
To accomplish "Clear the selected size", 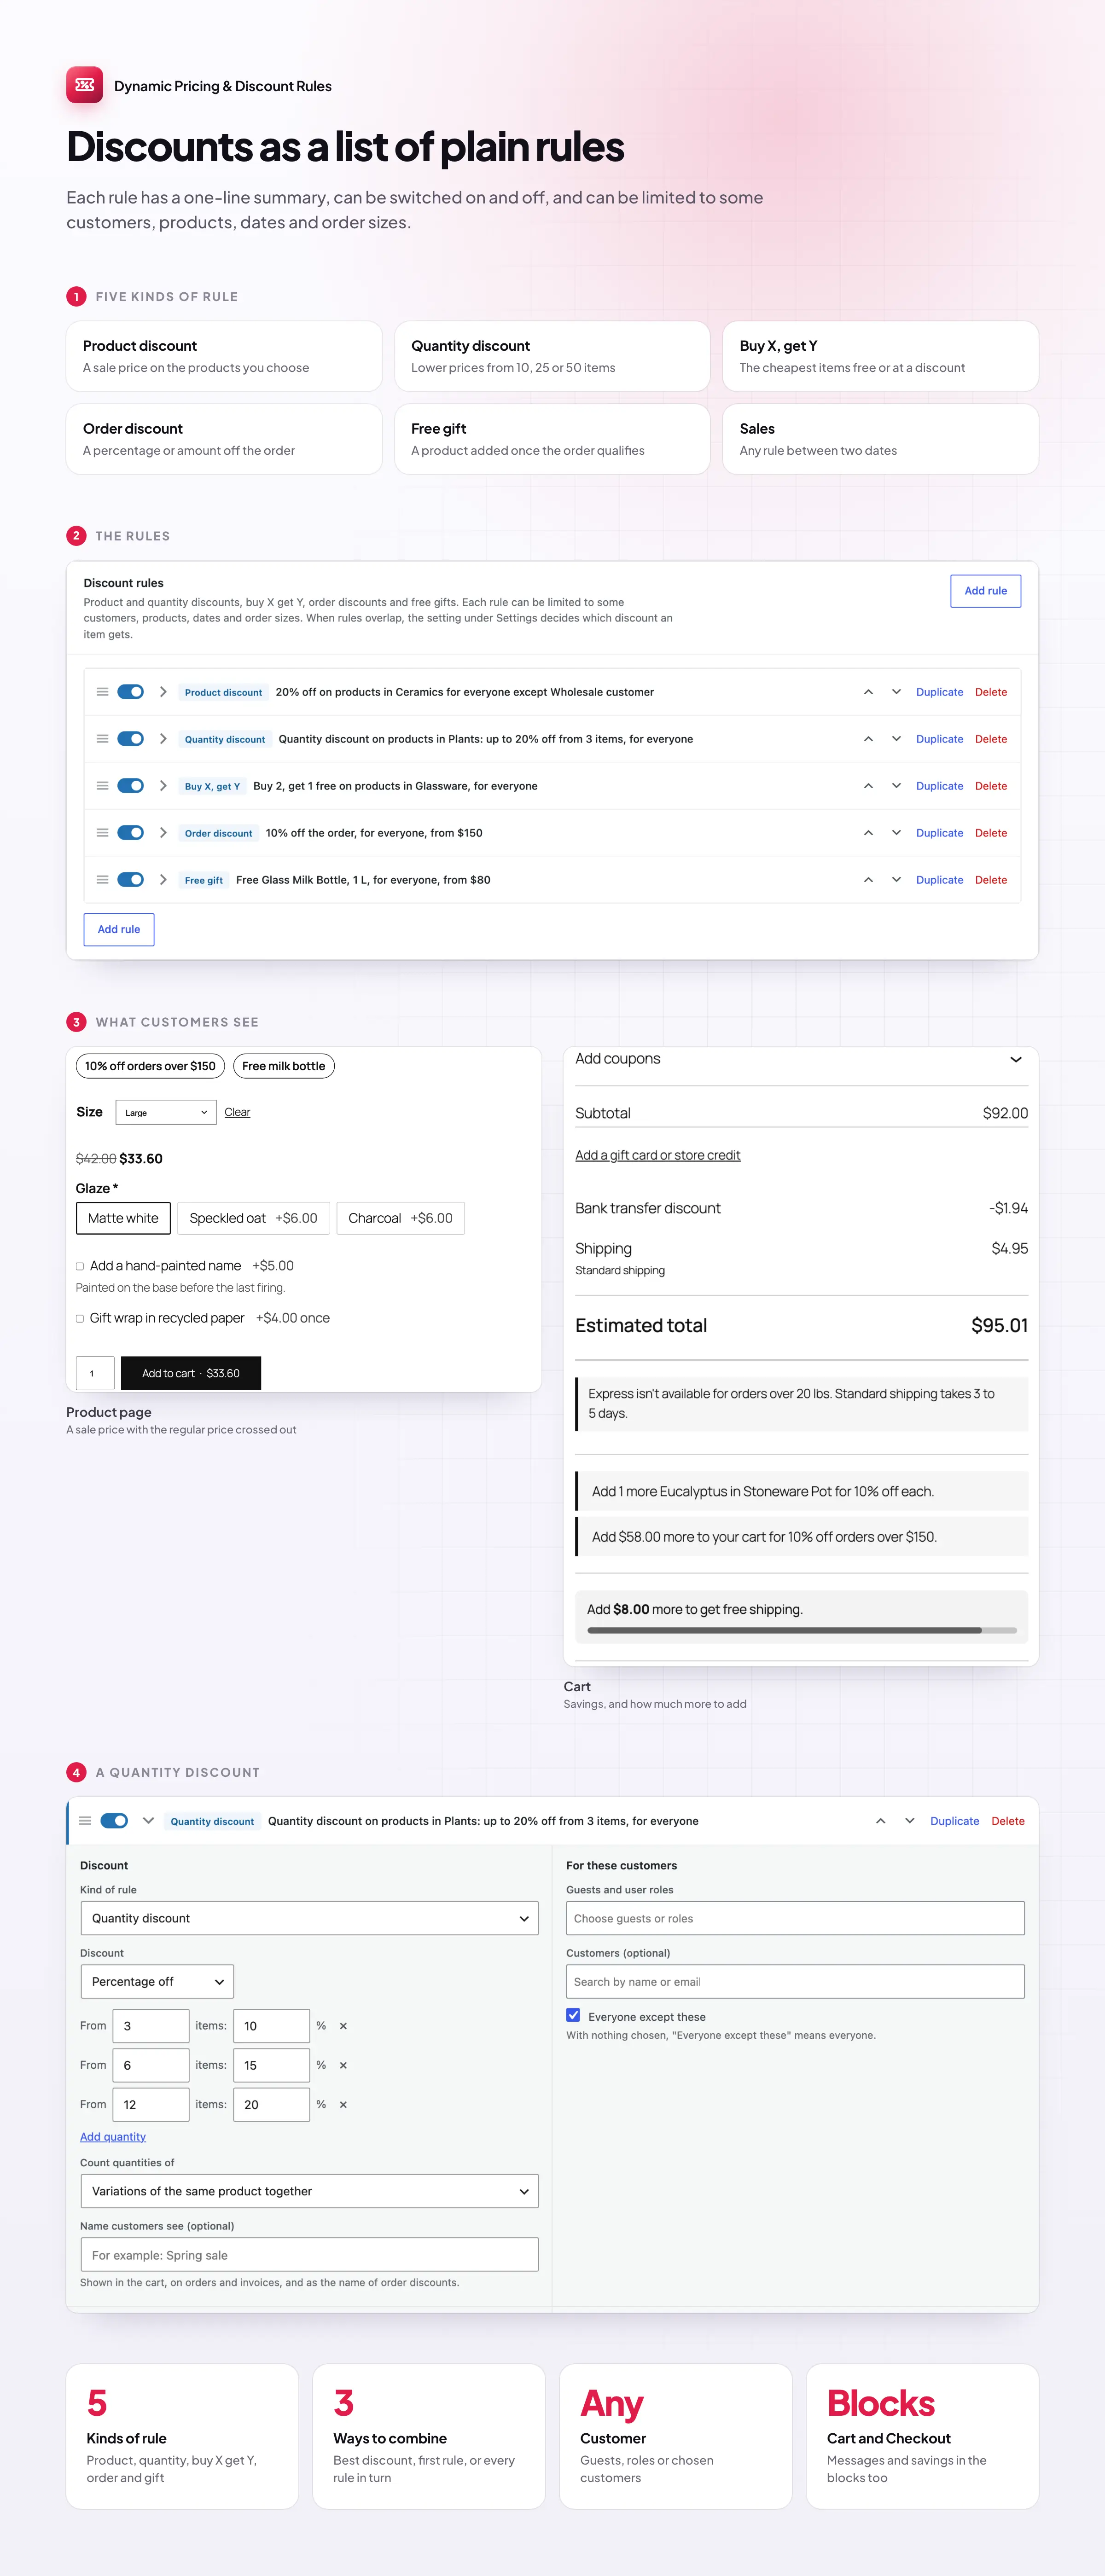I will tap(237, 1112).
